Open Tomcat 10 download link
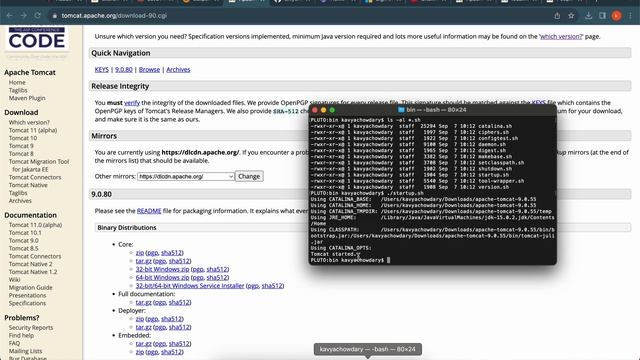The width and height of the screenshot is (640, 360). (23, 138)
